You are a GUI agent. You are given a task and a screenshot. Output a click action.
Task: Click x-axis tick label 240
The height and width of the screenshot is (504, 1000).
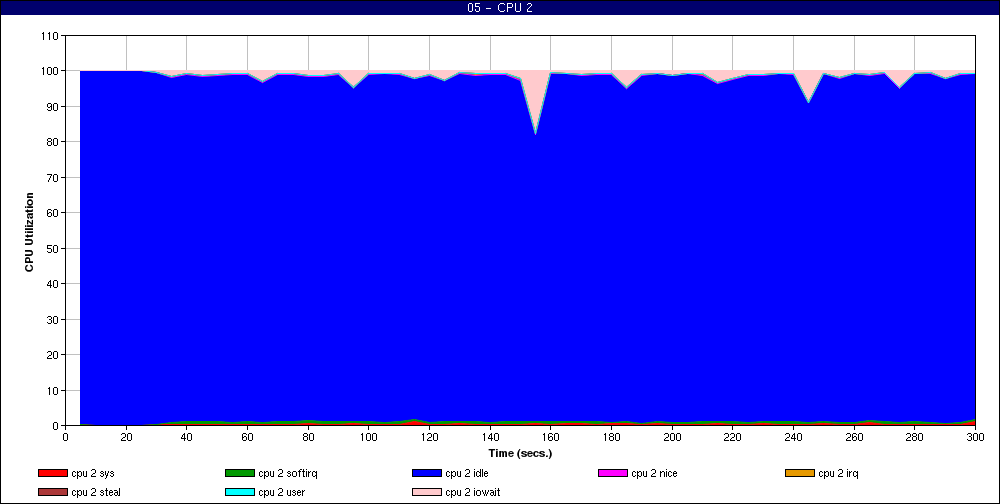793,437
